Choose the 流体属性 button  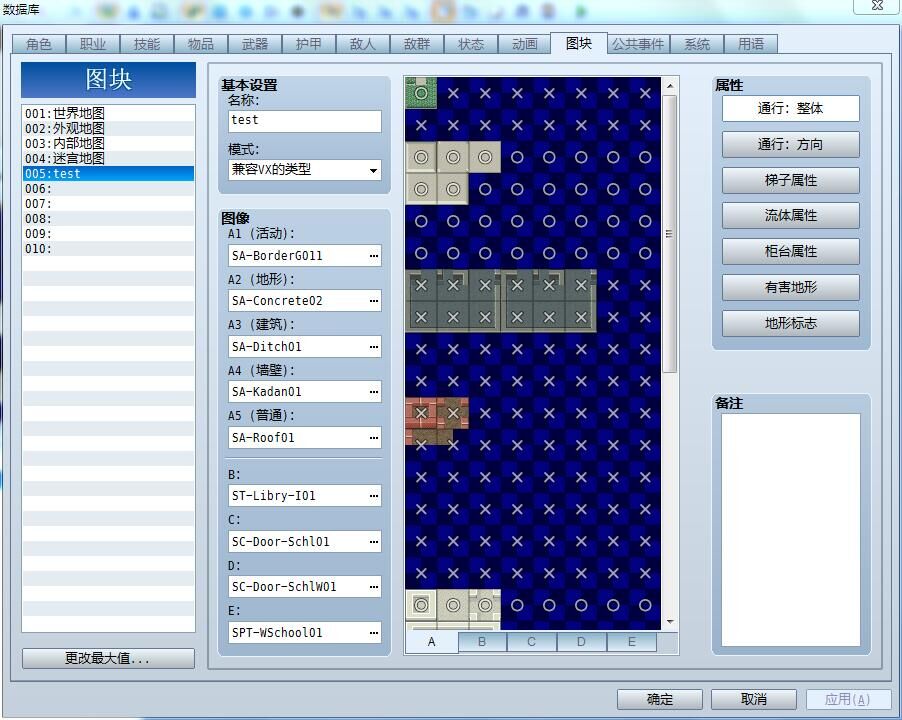pos(791,216)
